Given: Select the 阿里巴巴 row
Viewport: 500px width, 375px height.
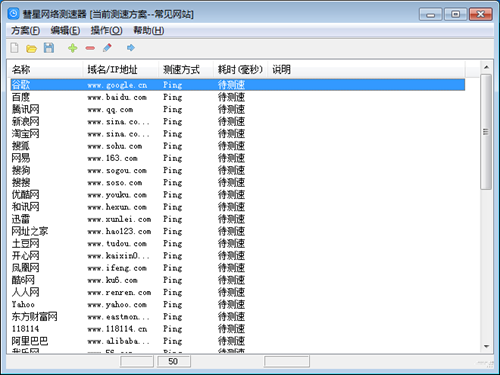Looking at the screenshot, I should coord(238,341).
